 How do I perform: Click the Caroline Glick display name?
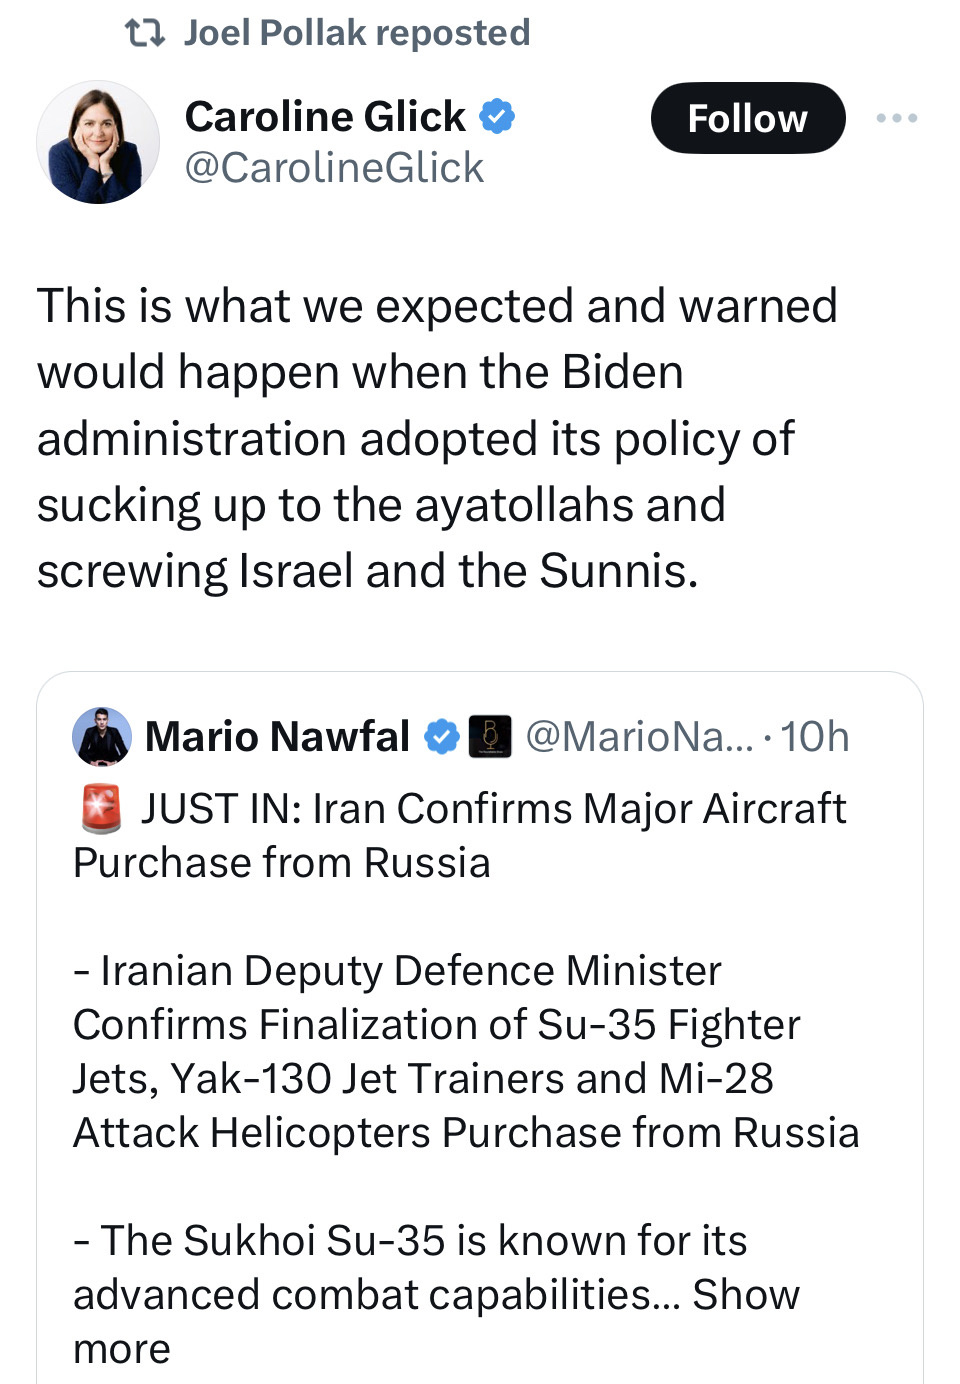coord(325,117)
